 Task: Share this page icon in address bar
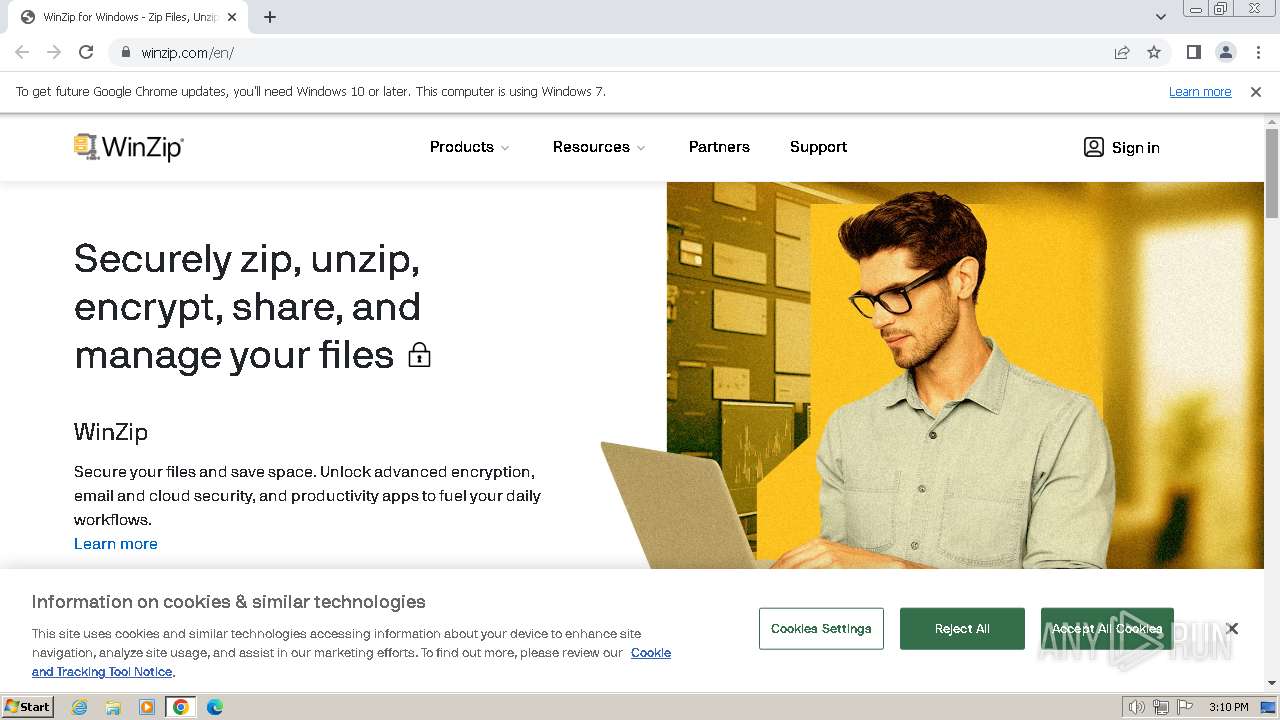[1122, 52]
